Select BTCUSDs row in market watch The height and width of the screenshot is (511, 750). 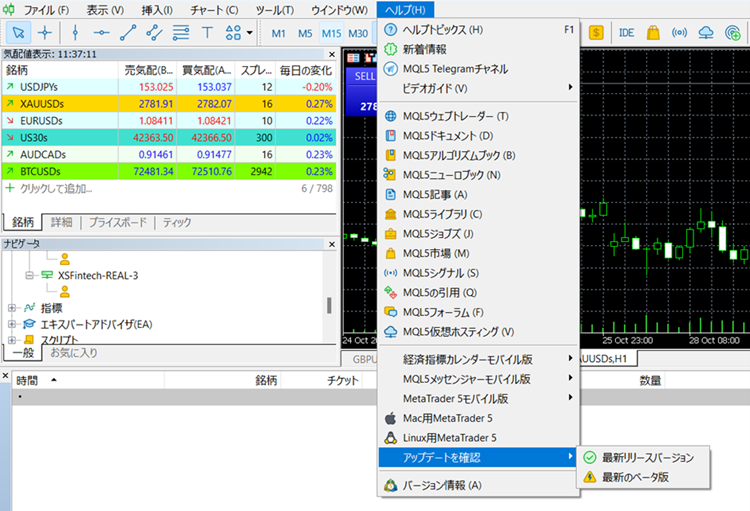(169, 171)
